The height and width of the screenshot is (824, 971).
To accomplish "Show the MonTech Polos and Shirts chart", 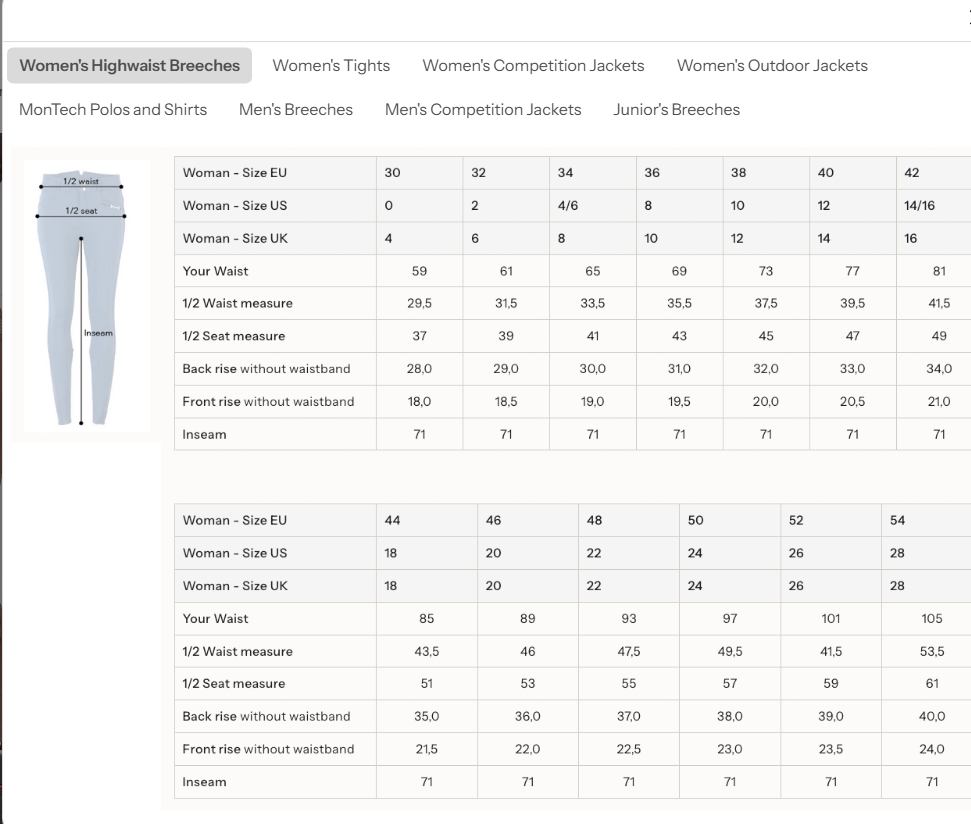I will (x=113, y=110).
